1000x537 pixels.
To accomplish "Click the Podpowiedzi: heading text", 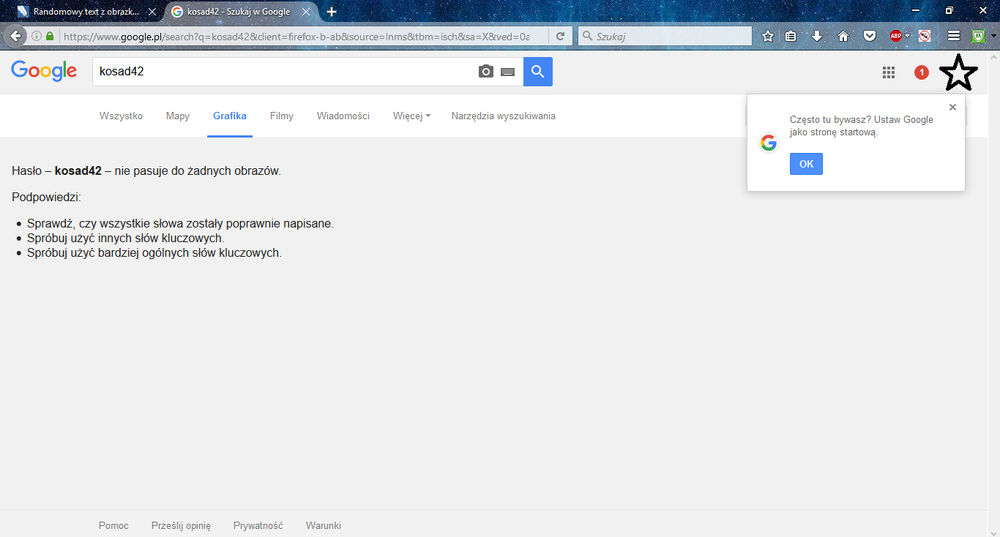I will pyautogui.click(x=46, y=197).
